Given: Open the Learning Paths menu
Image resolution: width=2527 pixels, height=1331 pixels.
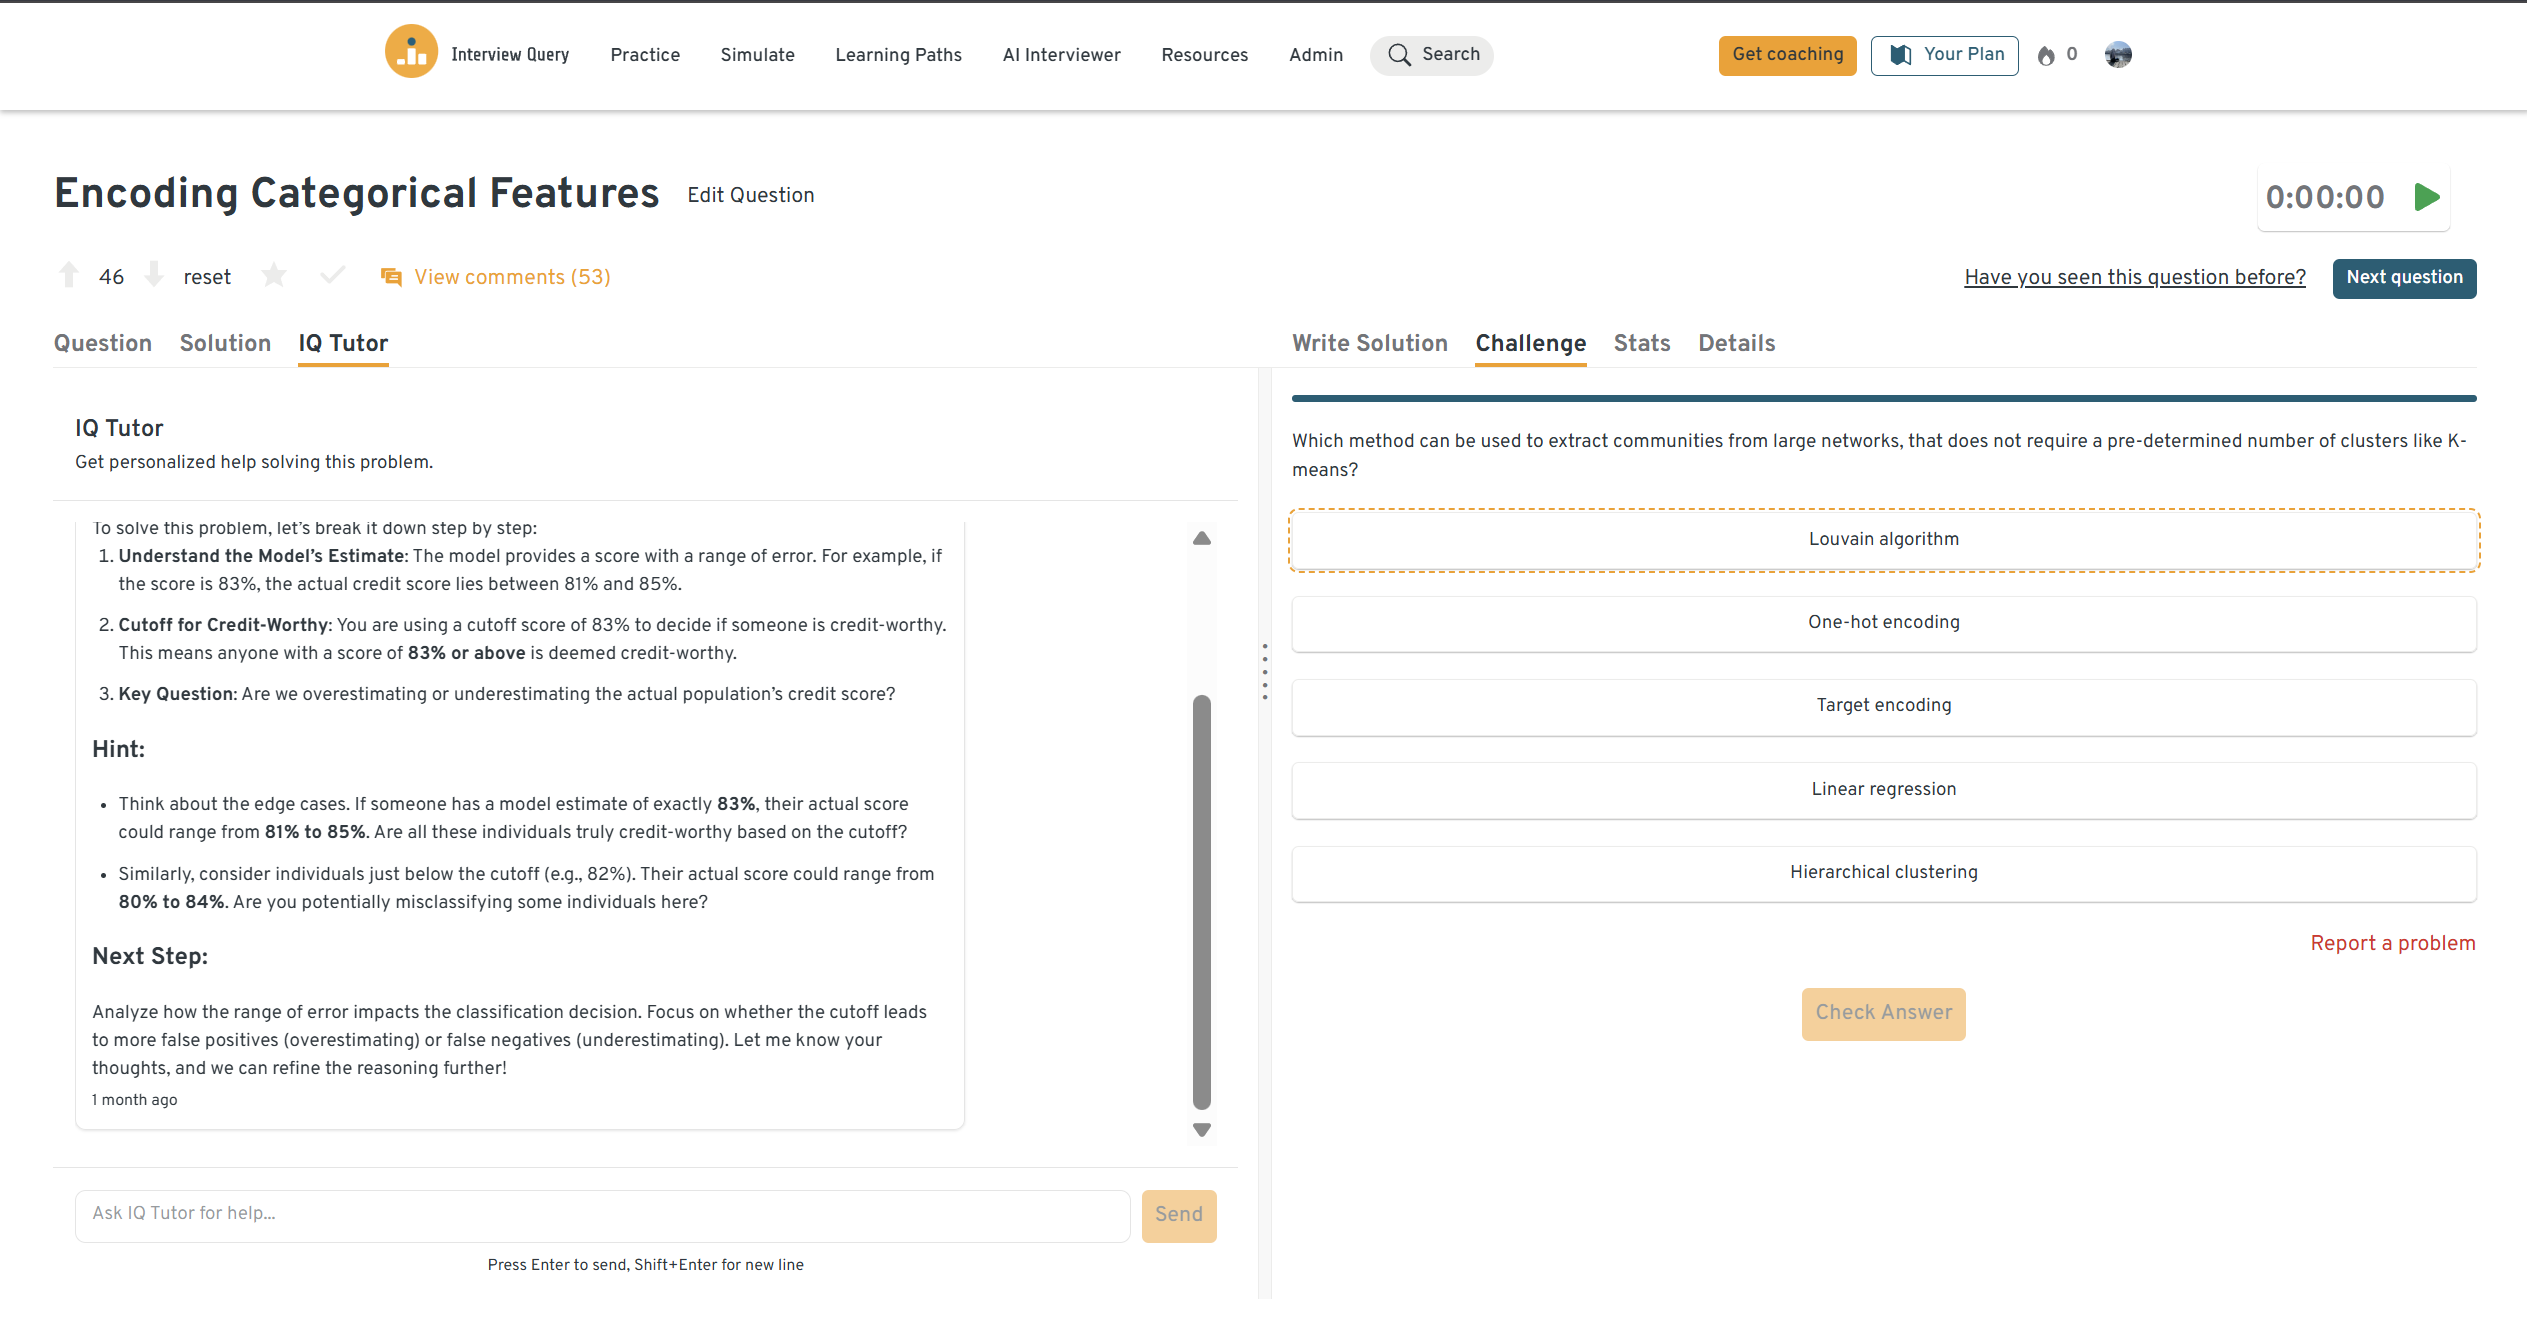Looking at the screenshot, I should 898,55.
